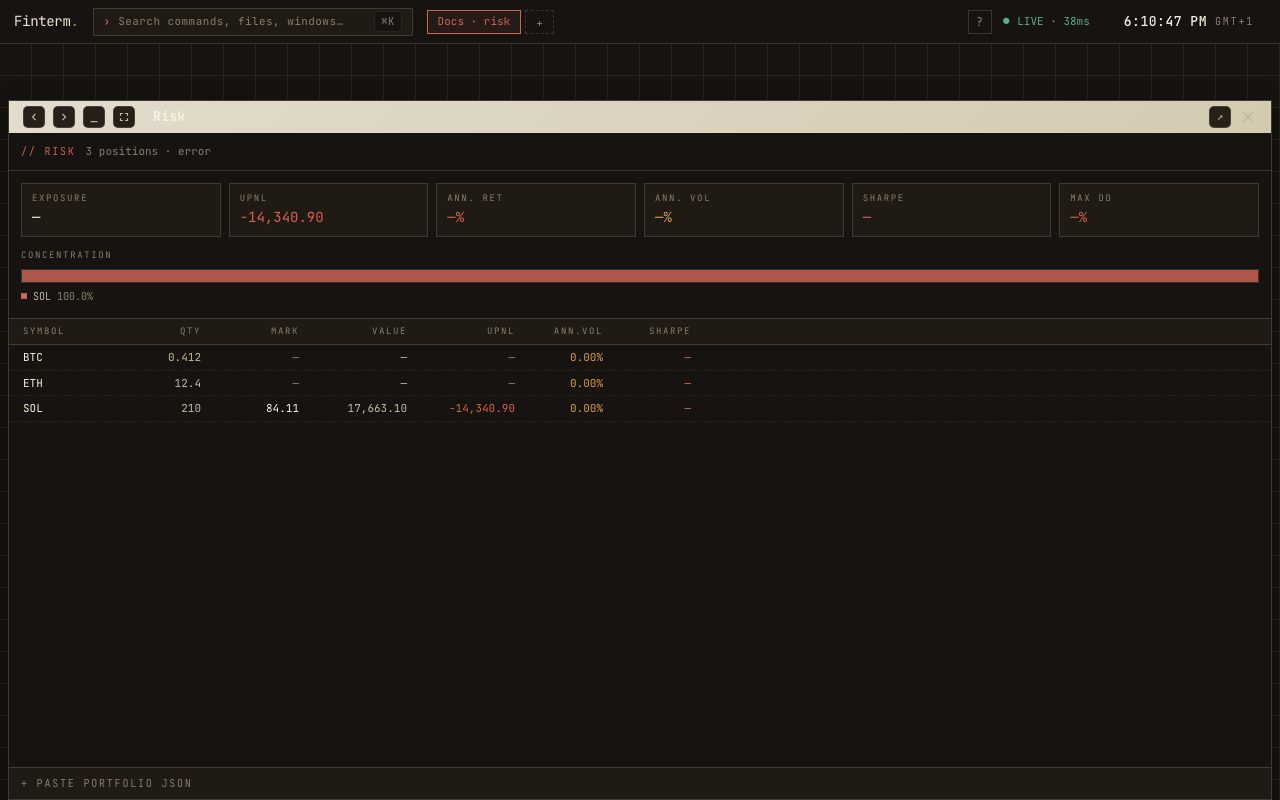Click the ⌘K shortcut badge
Viewport: 1280px width, 800px height.
pos(388,22)
